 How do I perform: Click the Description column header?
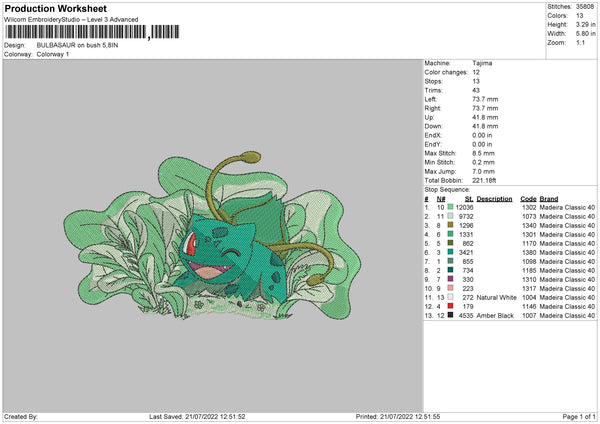click(x=495, y=198)
